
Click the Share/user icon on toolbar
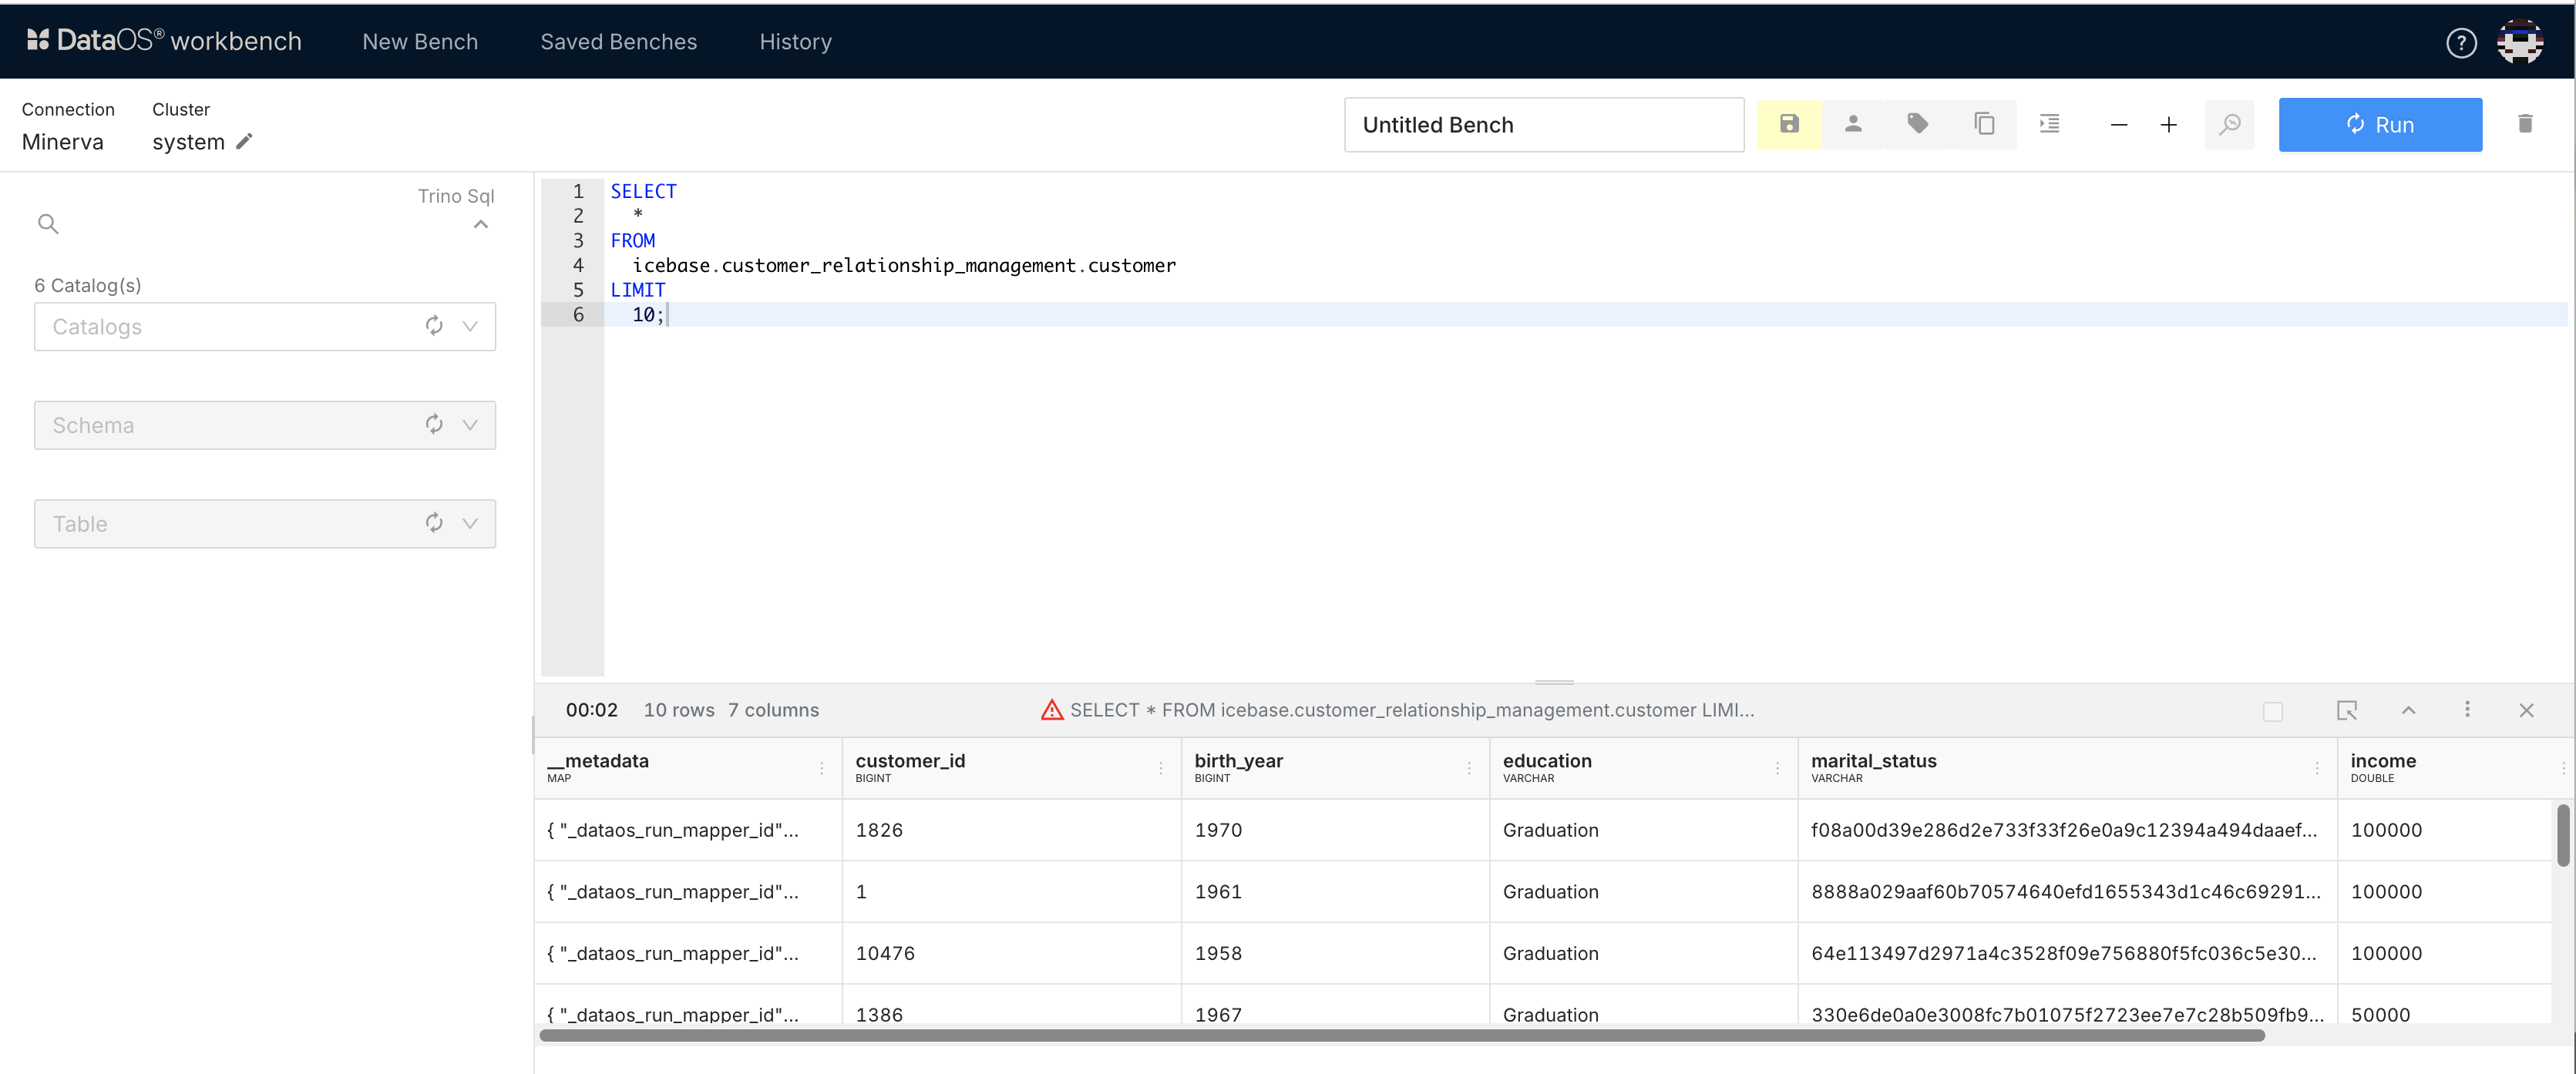click(x=1853, y=123)
